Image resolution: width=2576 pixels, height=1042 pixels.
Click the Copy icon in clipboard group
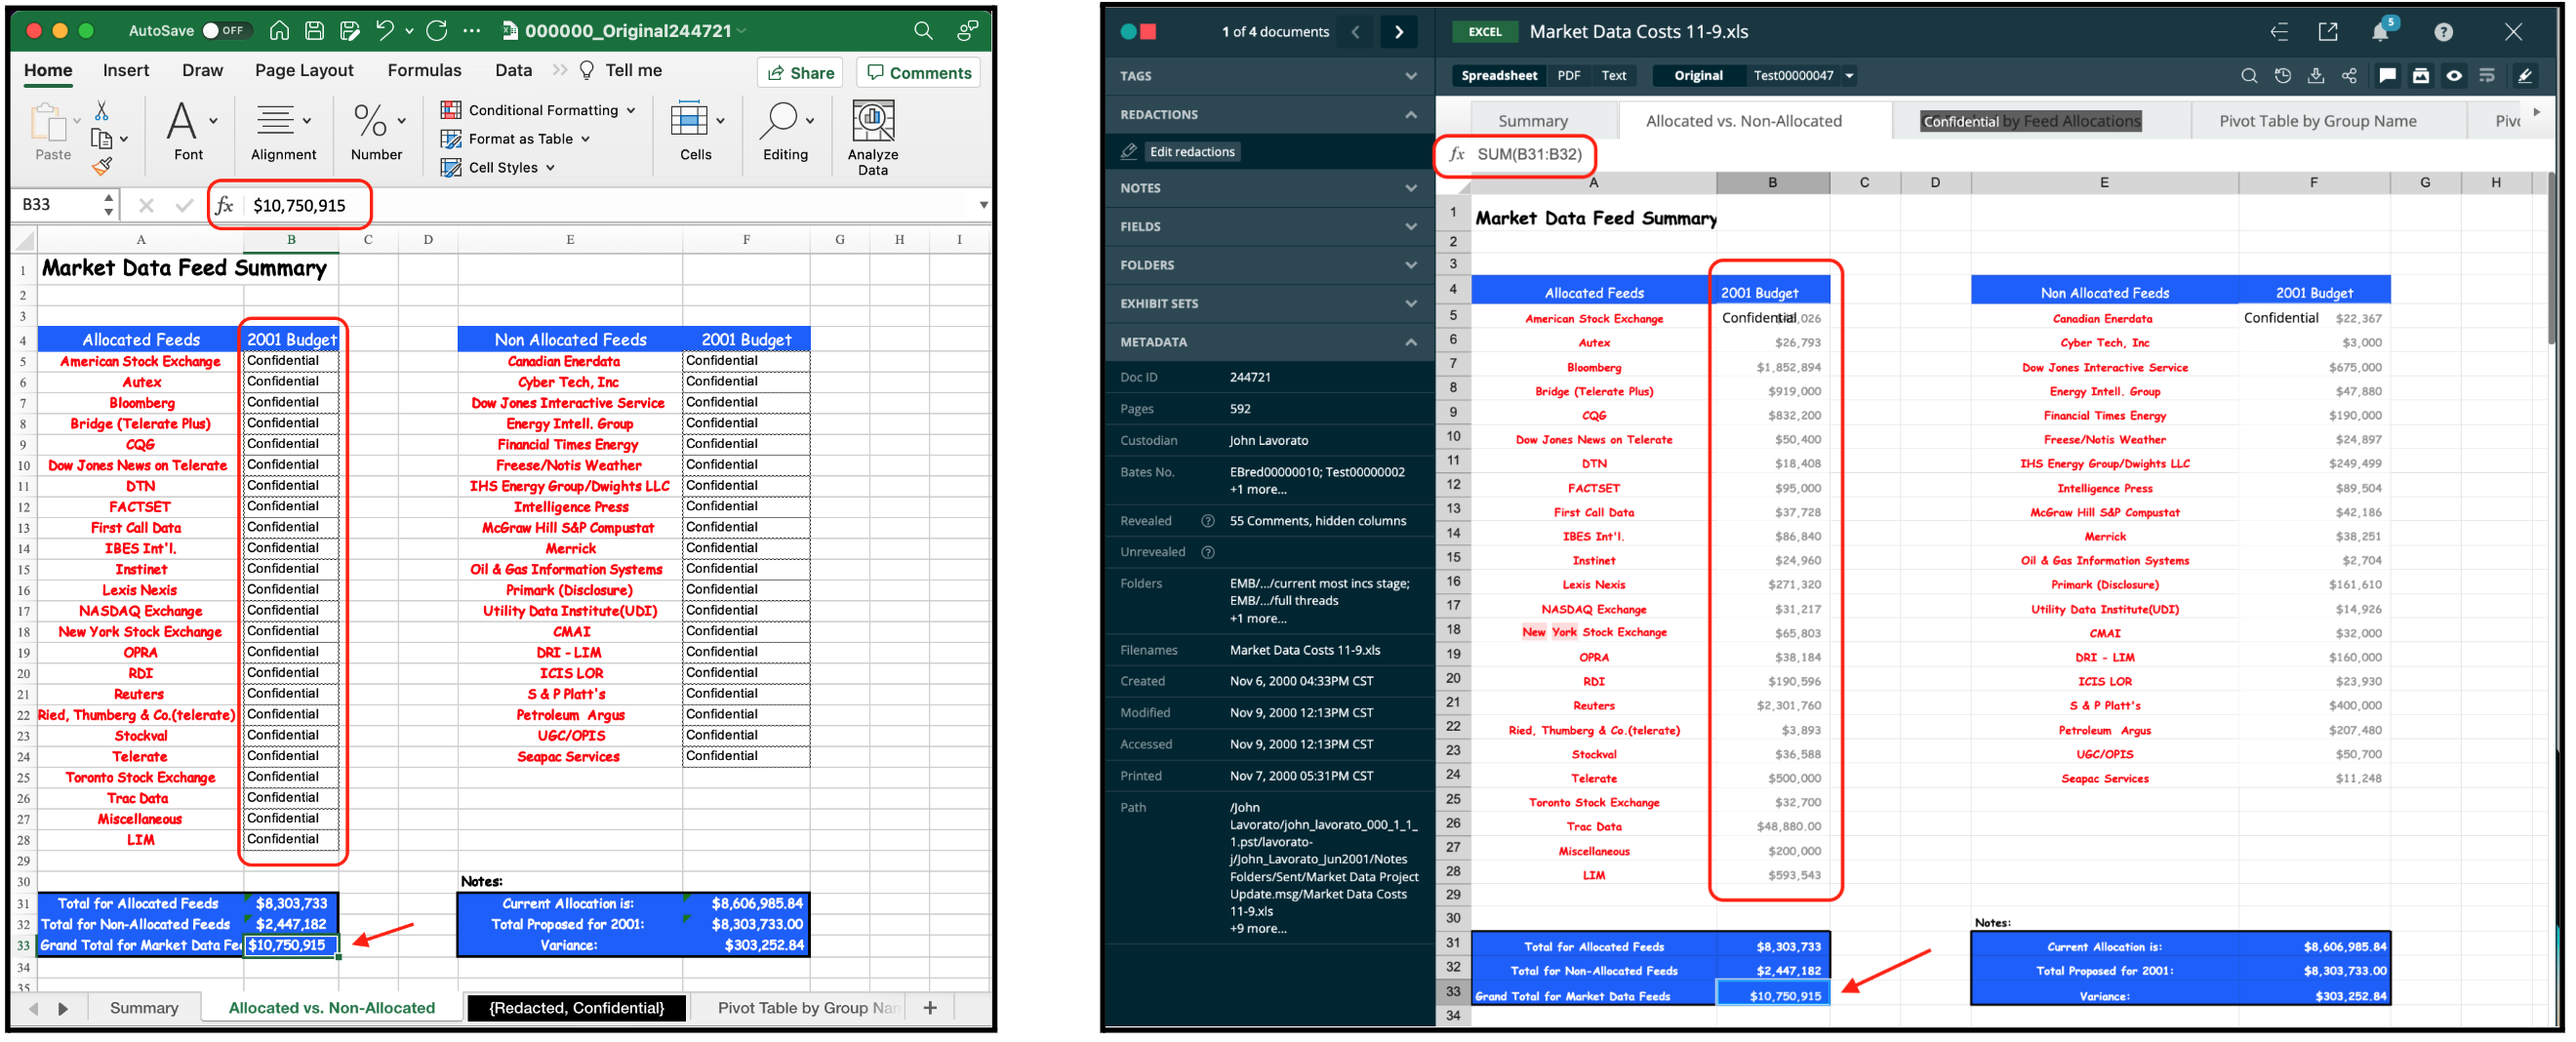pos(101,138)
